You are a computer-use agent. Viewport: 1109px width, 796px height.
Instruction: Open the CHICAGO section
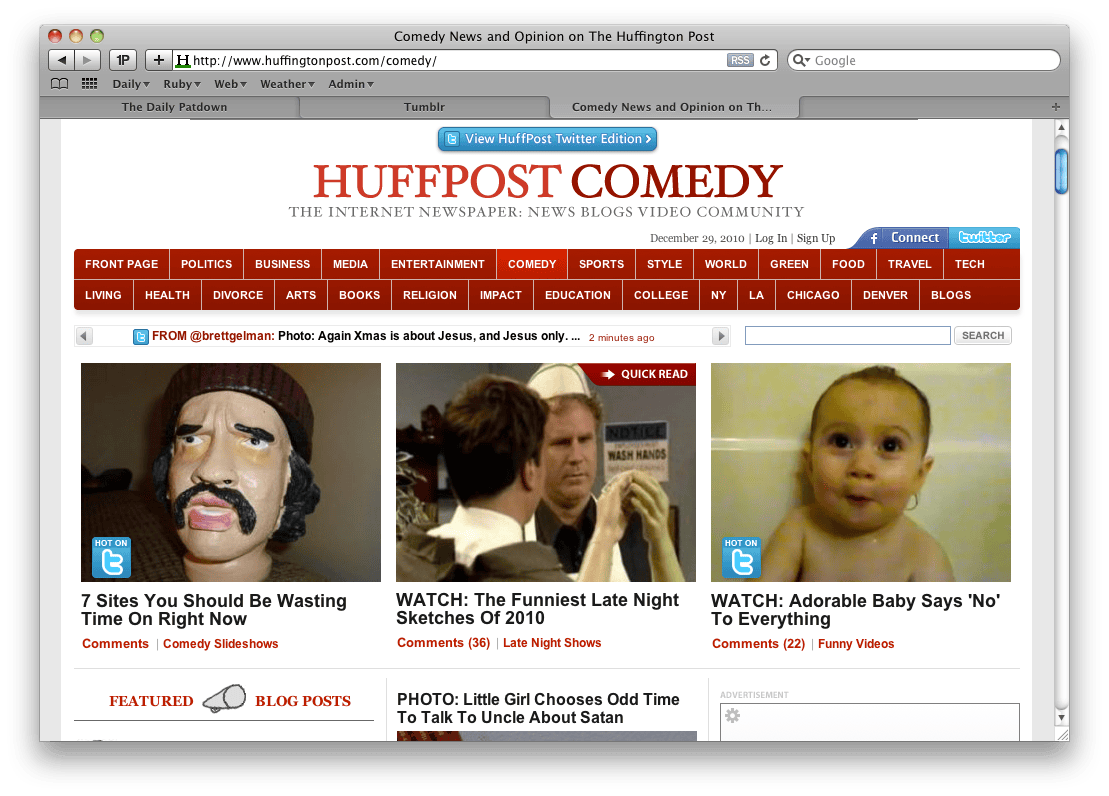813,295
